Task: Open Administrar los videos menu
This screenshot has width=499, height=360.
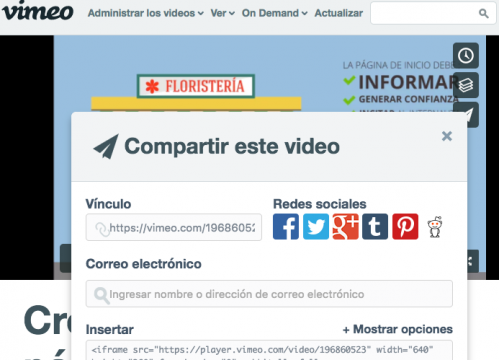Action: 145,13
